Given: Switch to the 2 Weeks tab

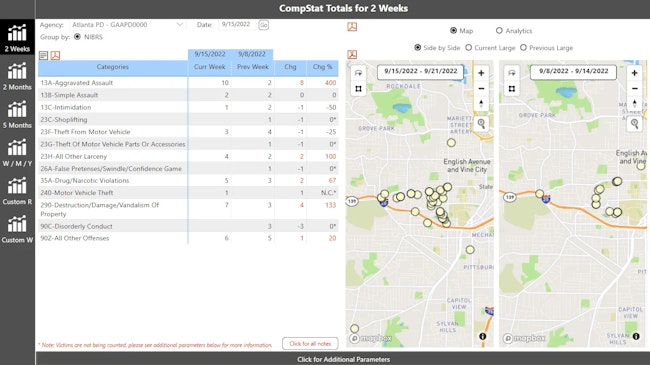Looking at the screenshot, I should (x=17, y=38).
